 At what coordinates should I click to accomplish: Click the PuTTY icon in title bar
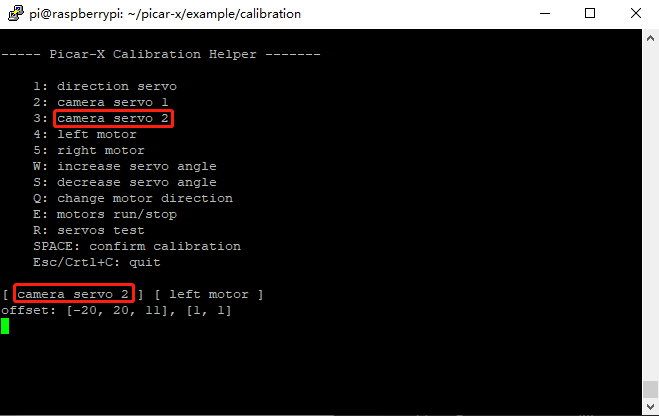[x=16, y=13]
